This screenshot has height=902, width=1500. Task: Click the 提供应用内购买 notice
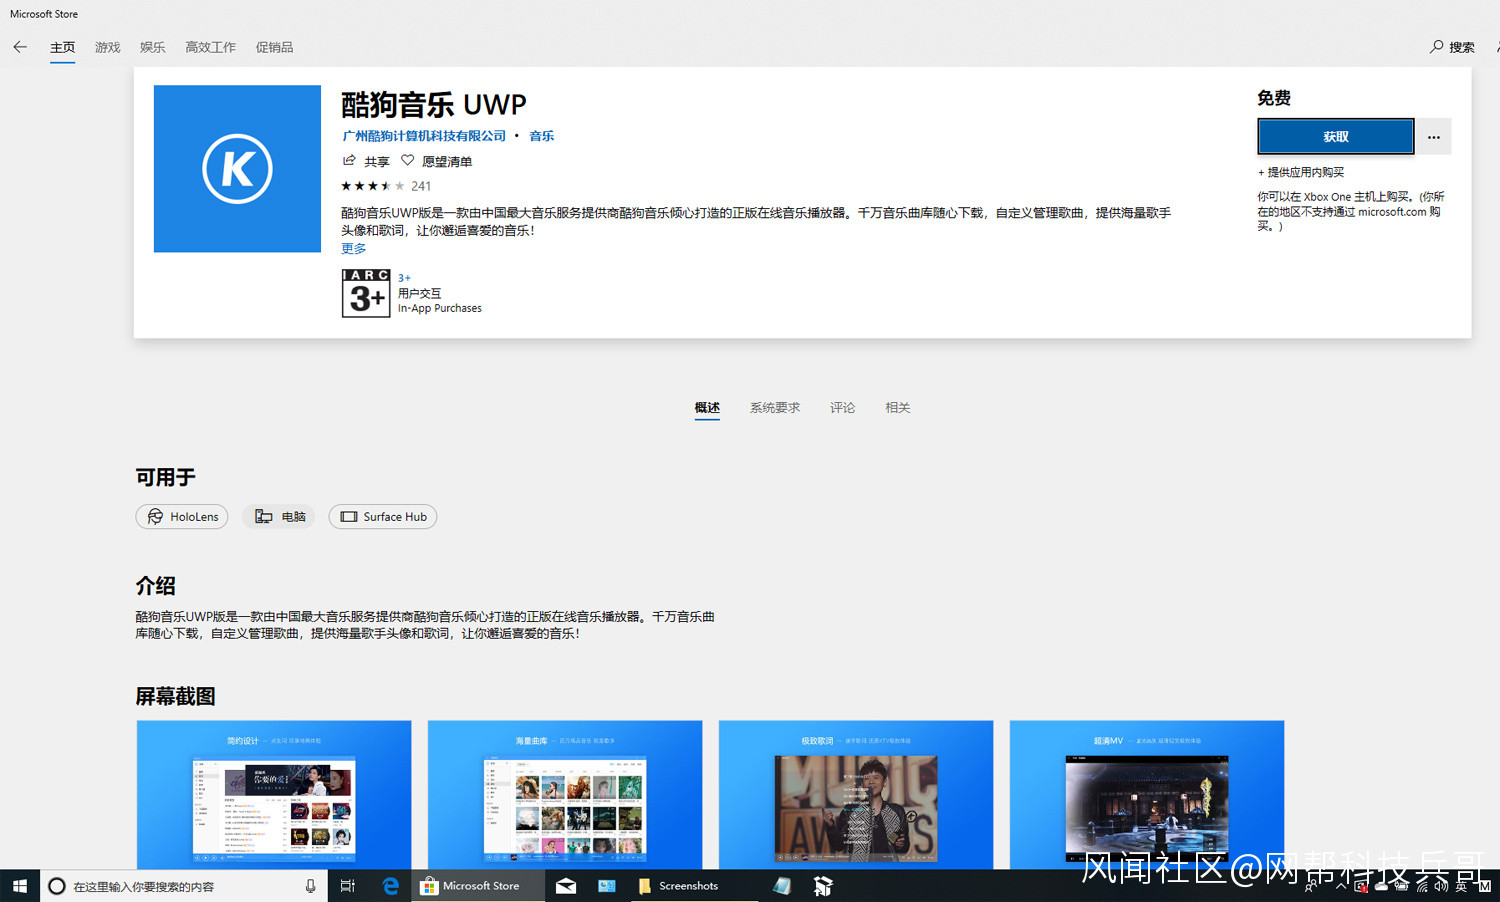click(1301, 172)
